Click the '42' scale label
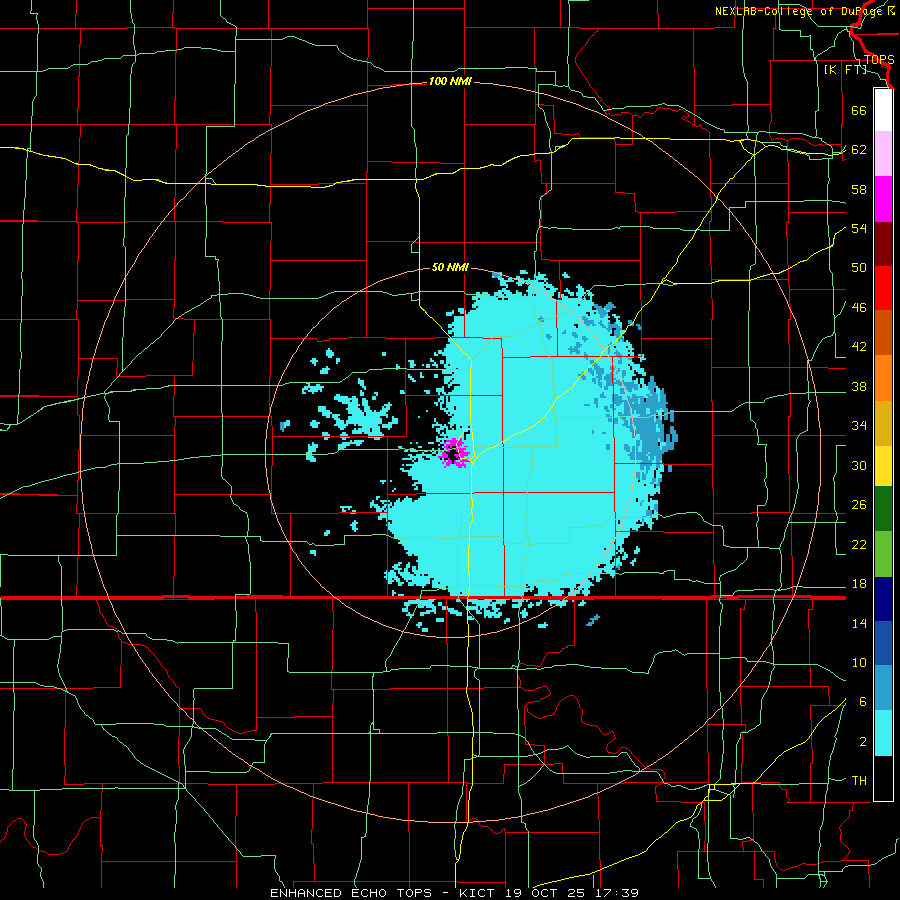 click(x=859, y=347)
